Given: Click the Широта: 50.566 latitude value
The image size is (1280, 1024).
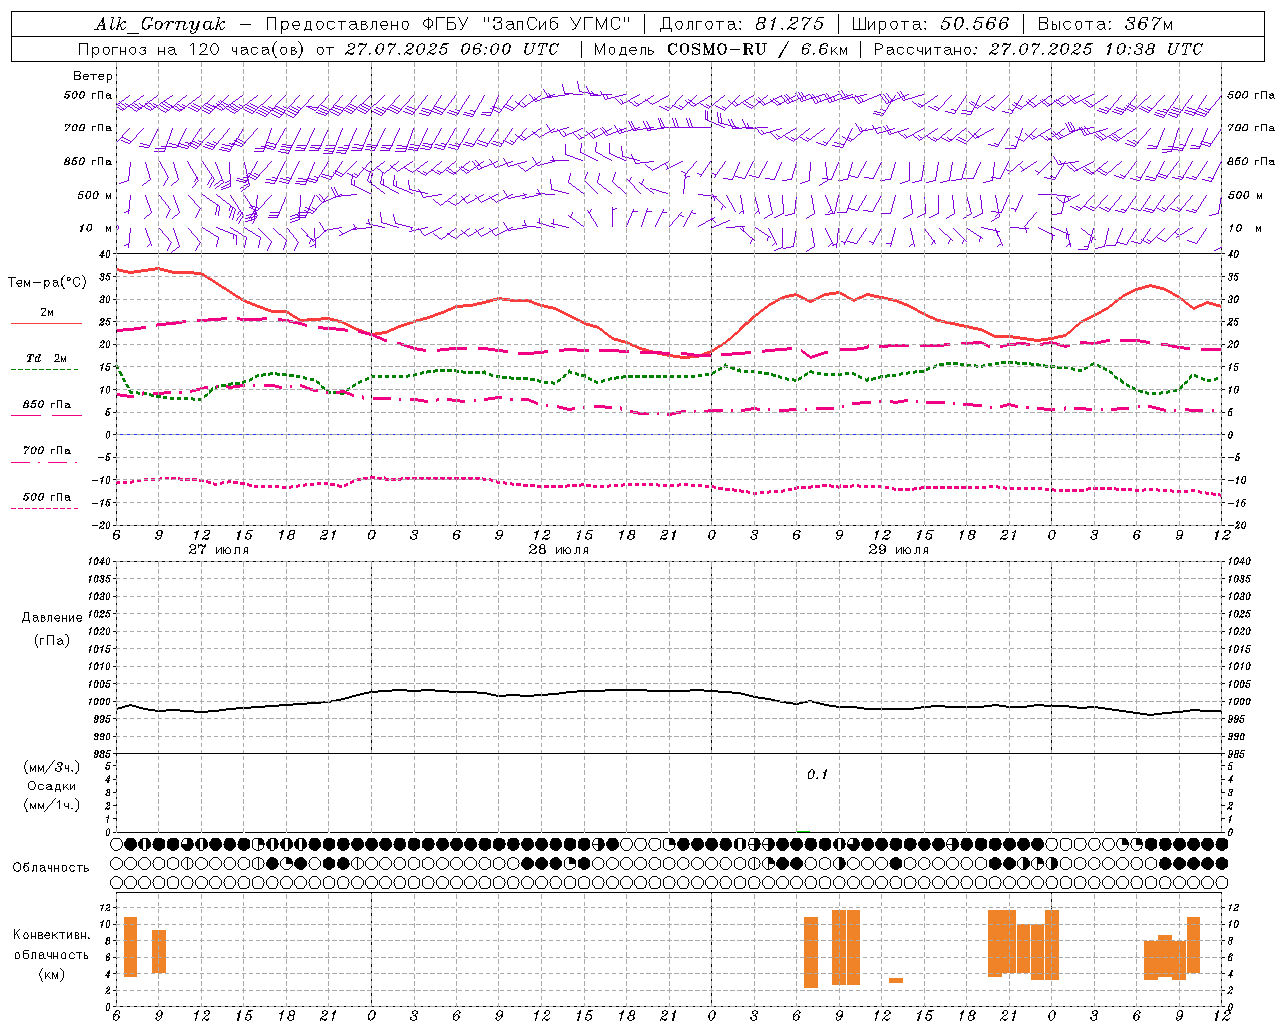Looking at the screenshot, I should click(x=930, y=24).
